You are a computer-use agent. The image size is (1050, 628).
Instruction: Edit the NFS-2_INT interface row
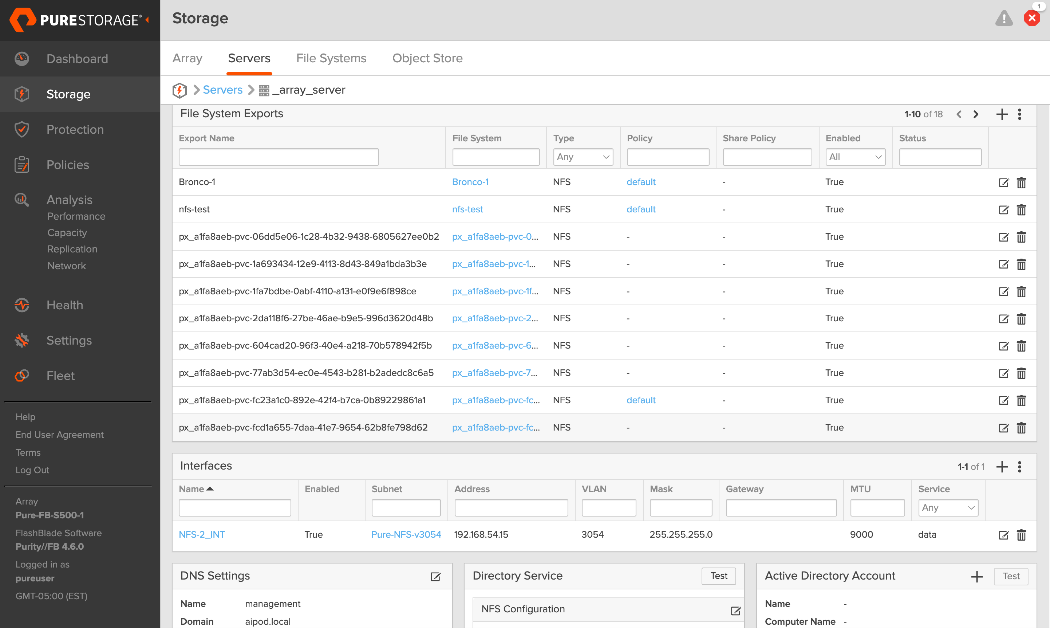tap(1003, 535)
